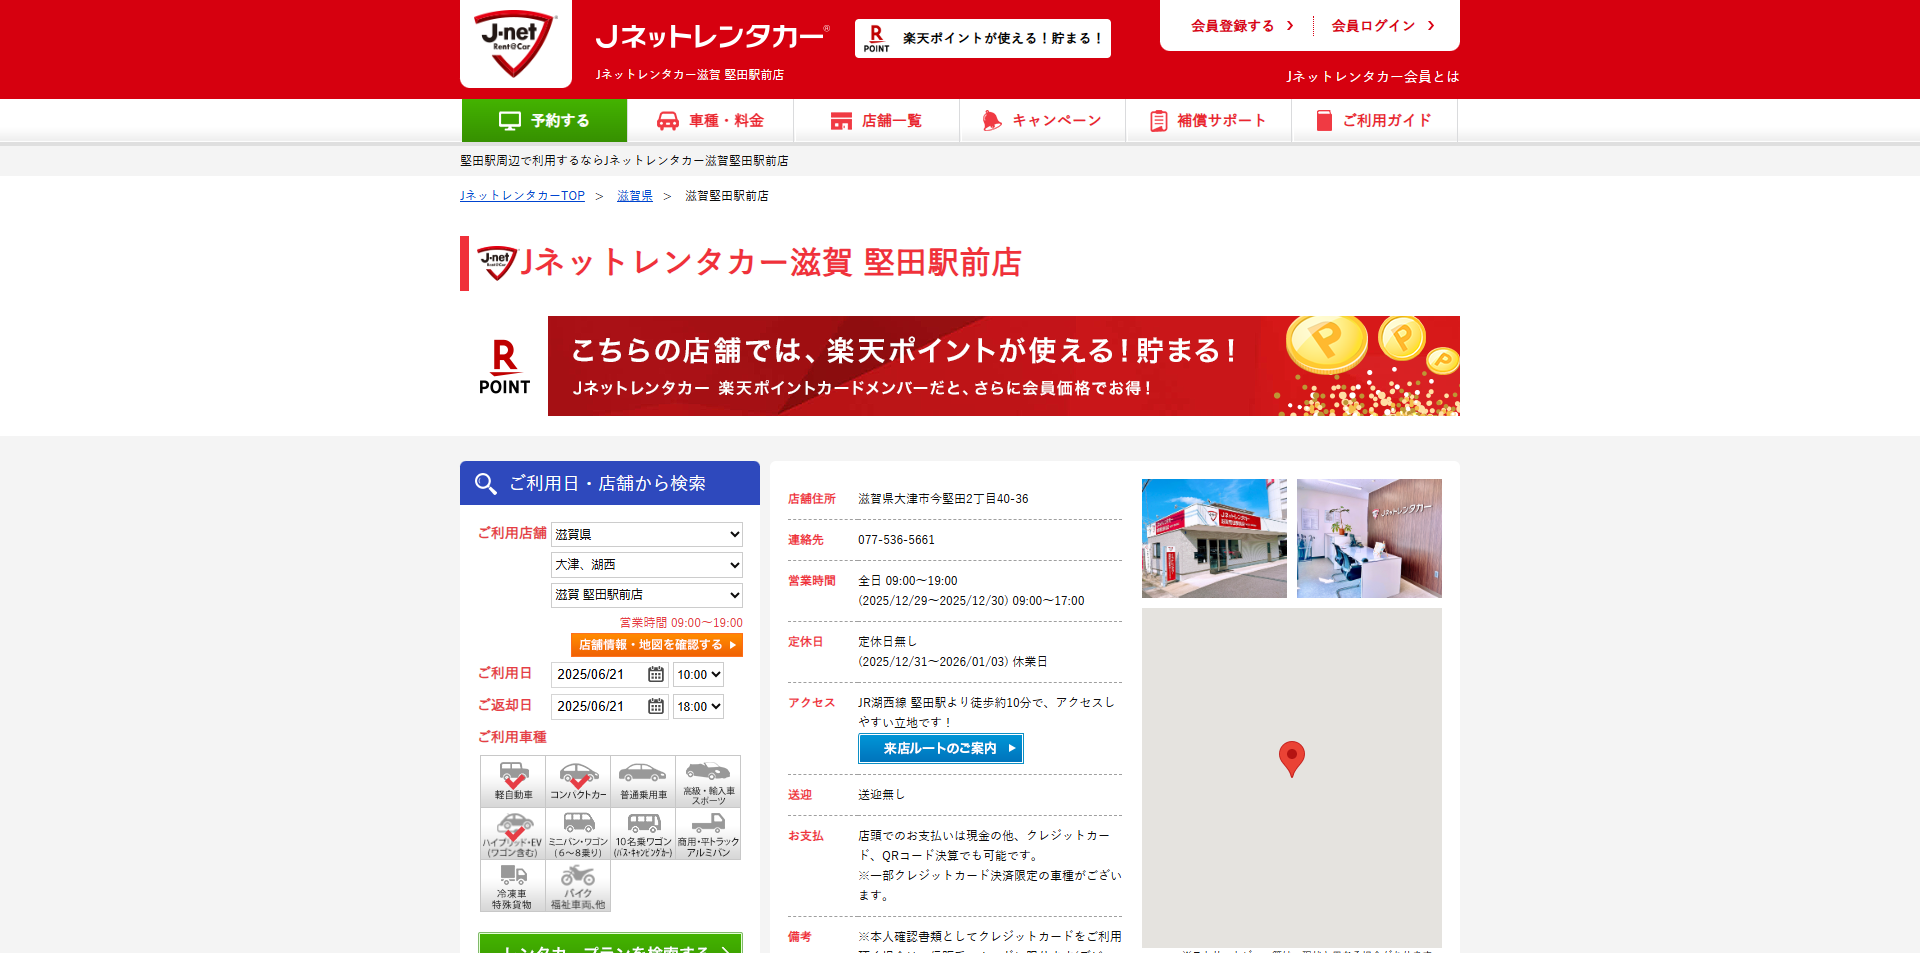Toggle バイク 福祉車両 vehicle type
This screenshot has height=953, width=1920.
(x=578, y=886)
